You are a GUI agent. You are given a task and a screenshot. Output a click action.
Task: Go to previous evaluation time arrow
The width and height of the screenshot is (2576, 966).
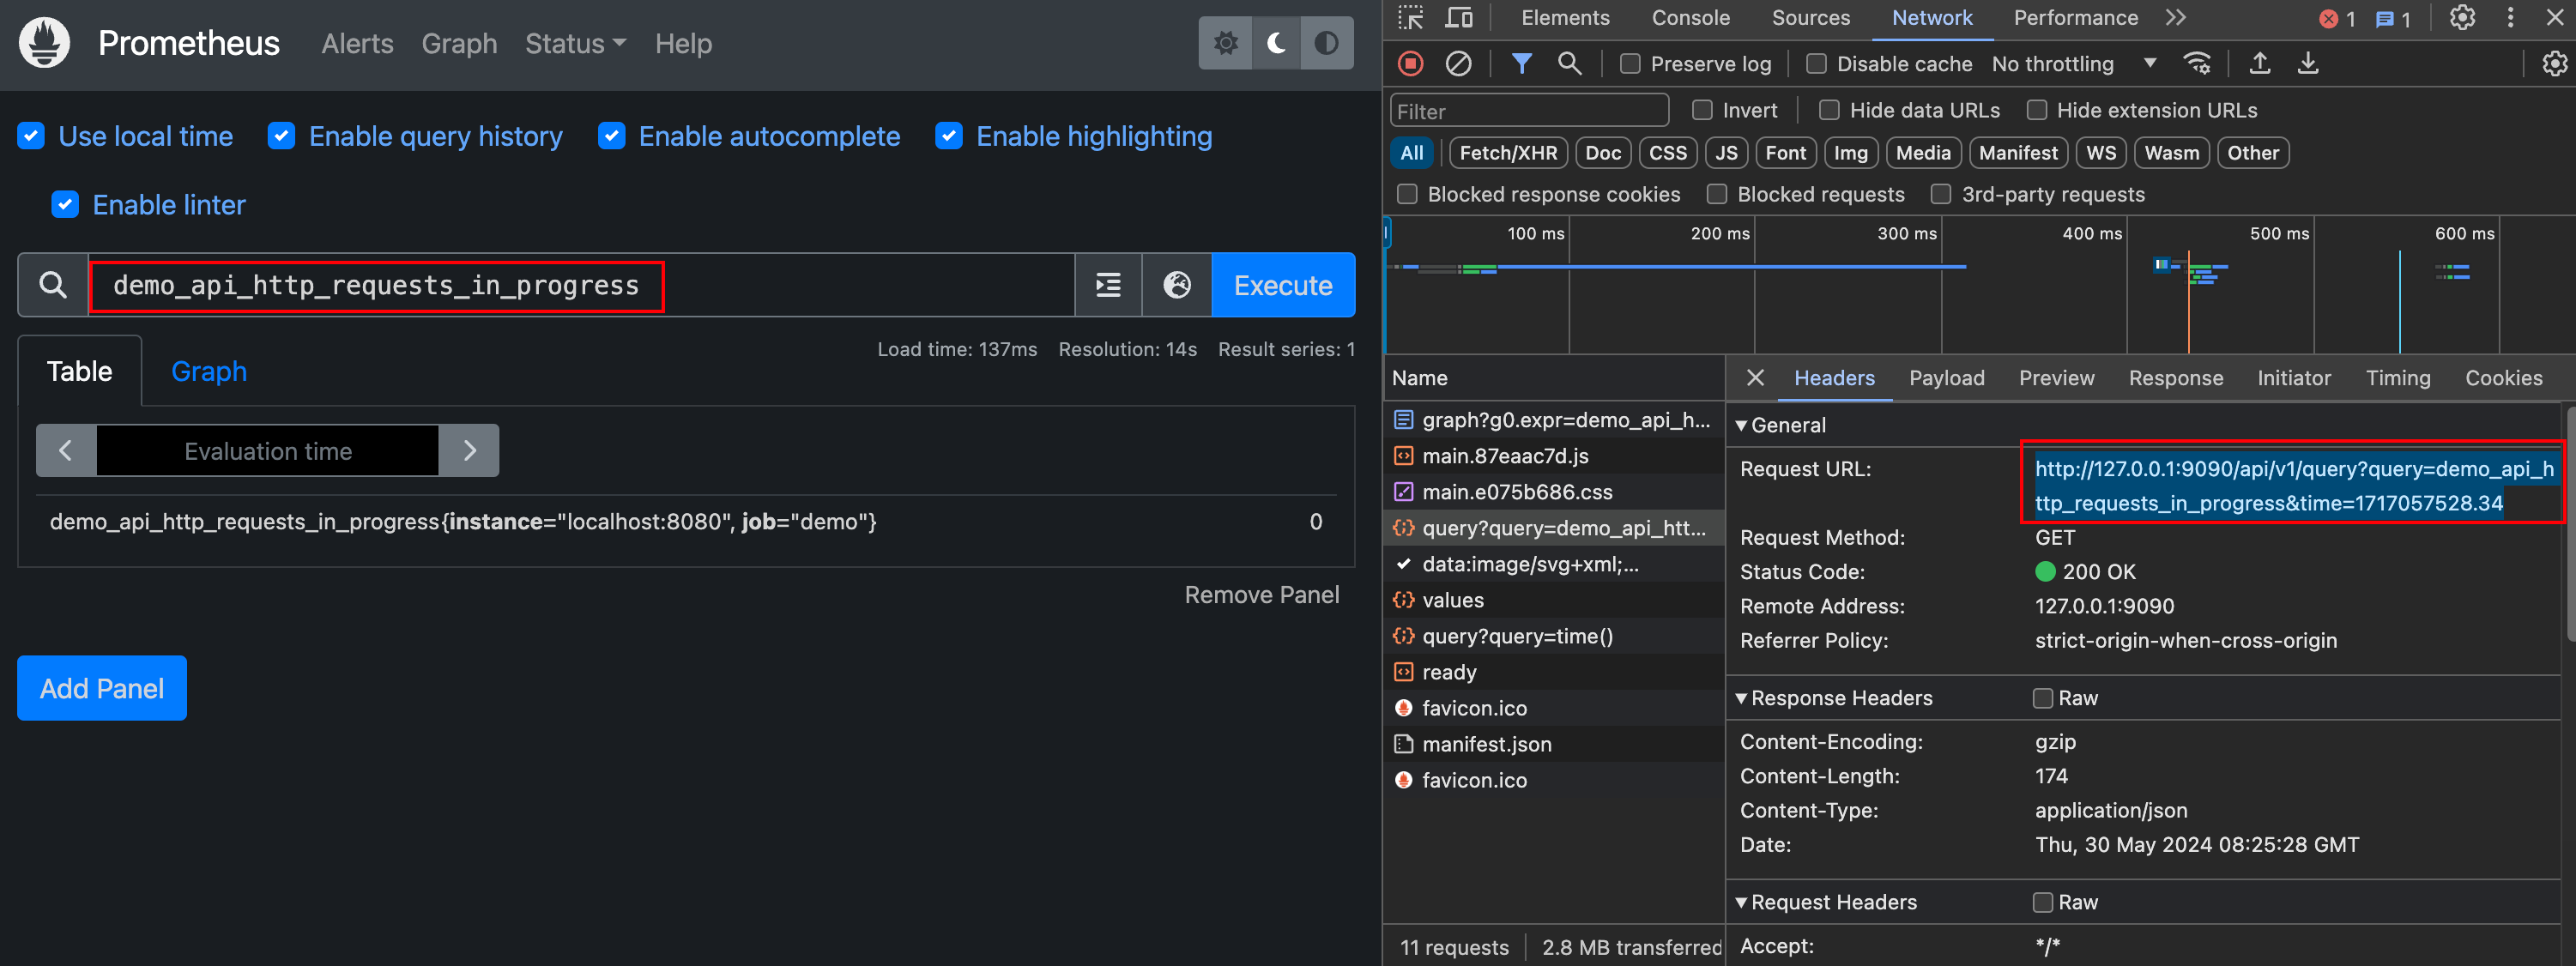coord(66,451)
